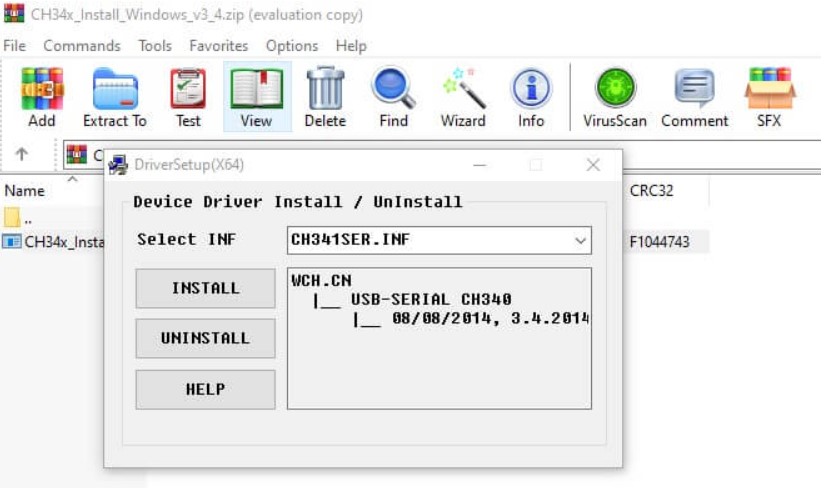Expand the Select INF dropdown

click(x=580, y=241)
